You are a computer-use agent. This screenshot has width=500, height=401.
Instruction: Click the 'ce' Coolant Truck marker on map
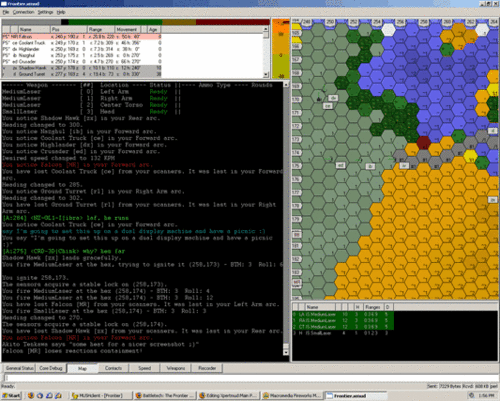click(x=328, y=106)
